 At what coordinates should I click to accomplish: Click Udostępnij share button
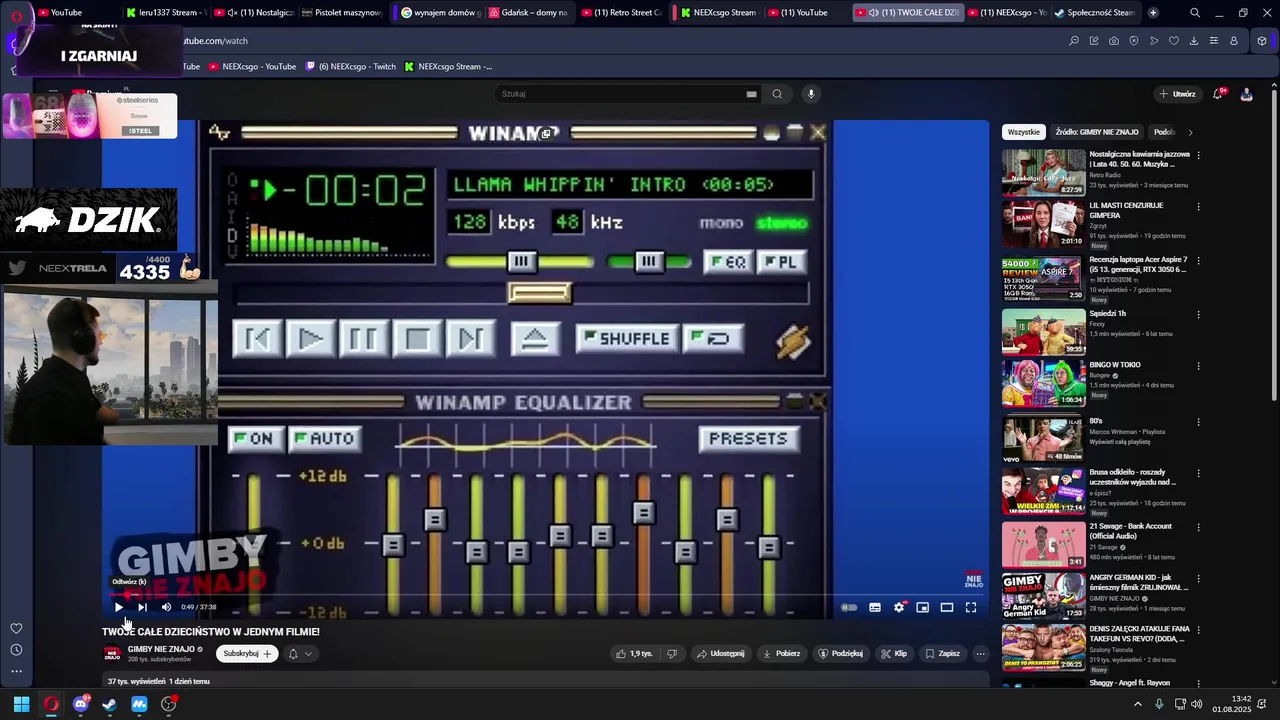pyautogui.click(x=720, y=653)
